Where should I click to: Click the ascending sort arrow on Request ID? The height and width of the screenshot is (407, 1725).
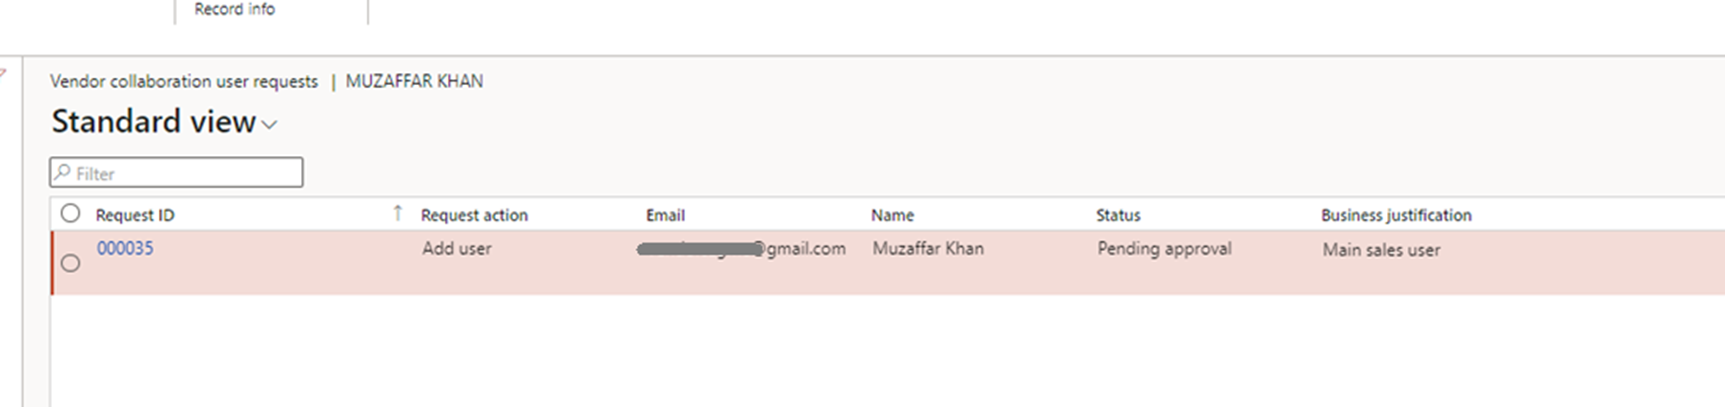click(x=398, y=213)
